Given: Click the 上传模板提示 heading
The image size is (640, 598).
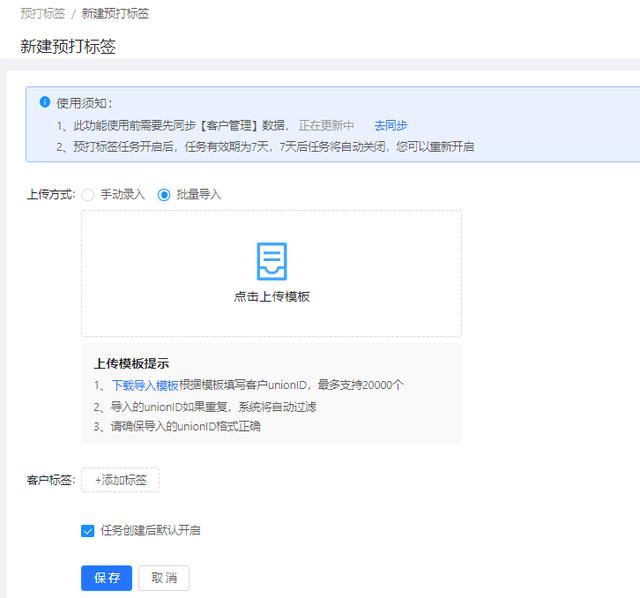Looking at the screenshot, I should coord(131,363).
